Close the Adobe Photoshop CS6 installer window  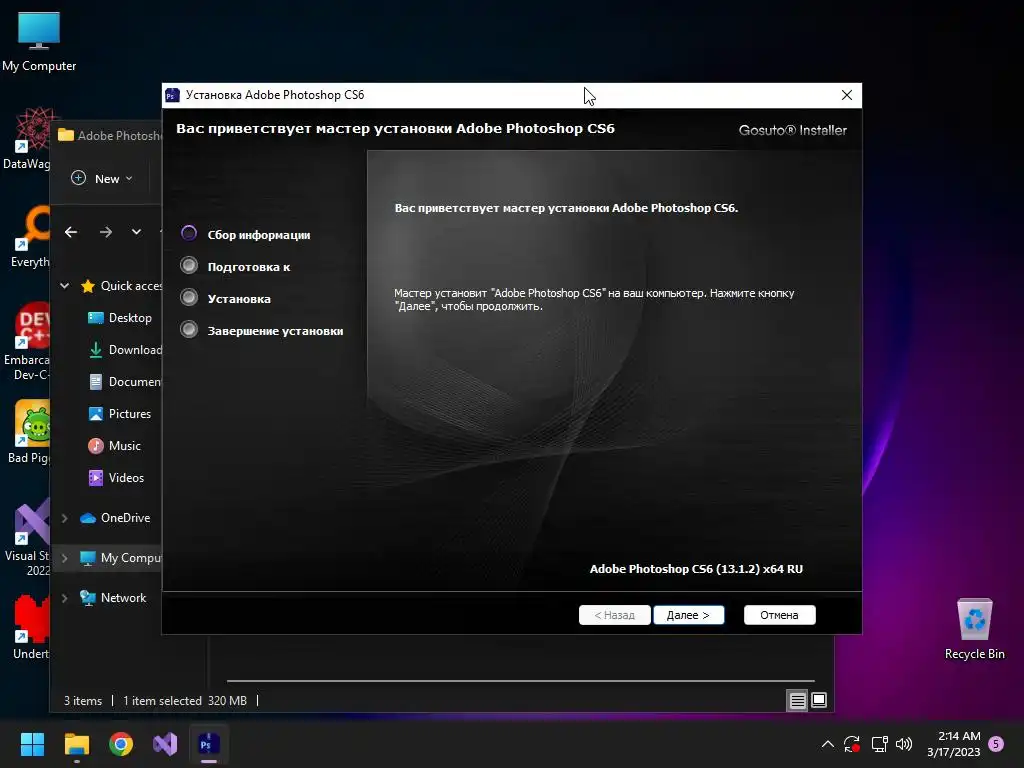846,95
